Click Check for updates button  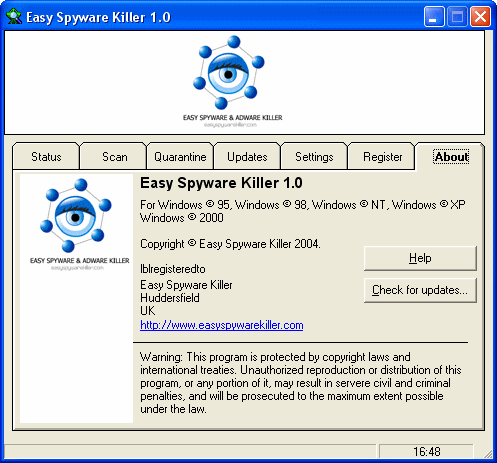pos(420,290)
